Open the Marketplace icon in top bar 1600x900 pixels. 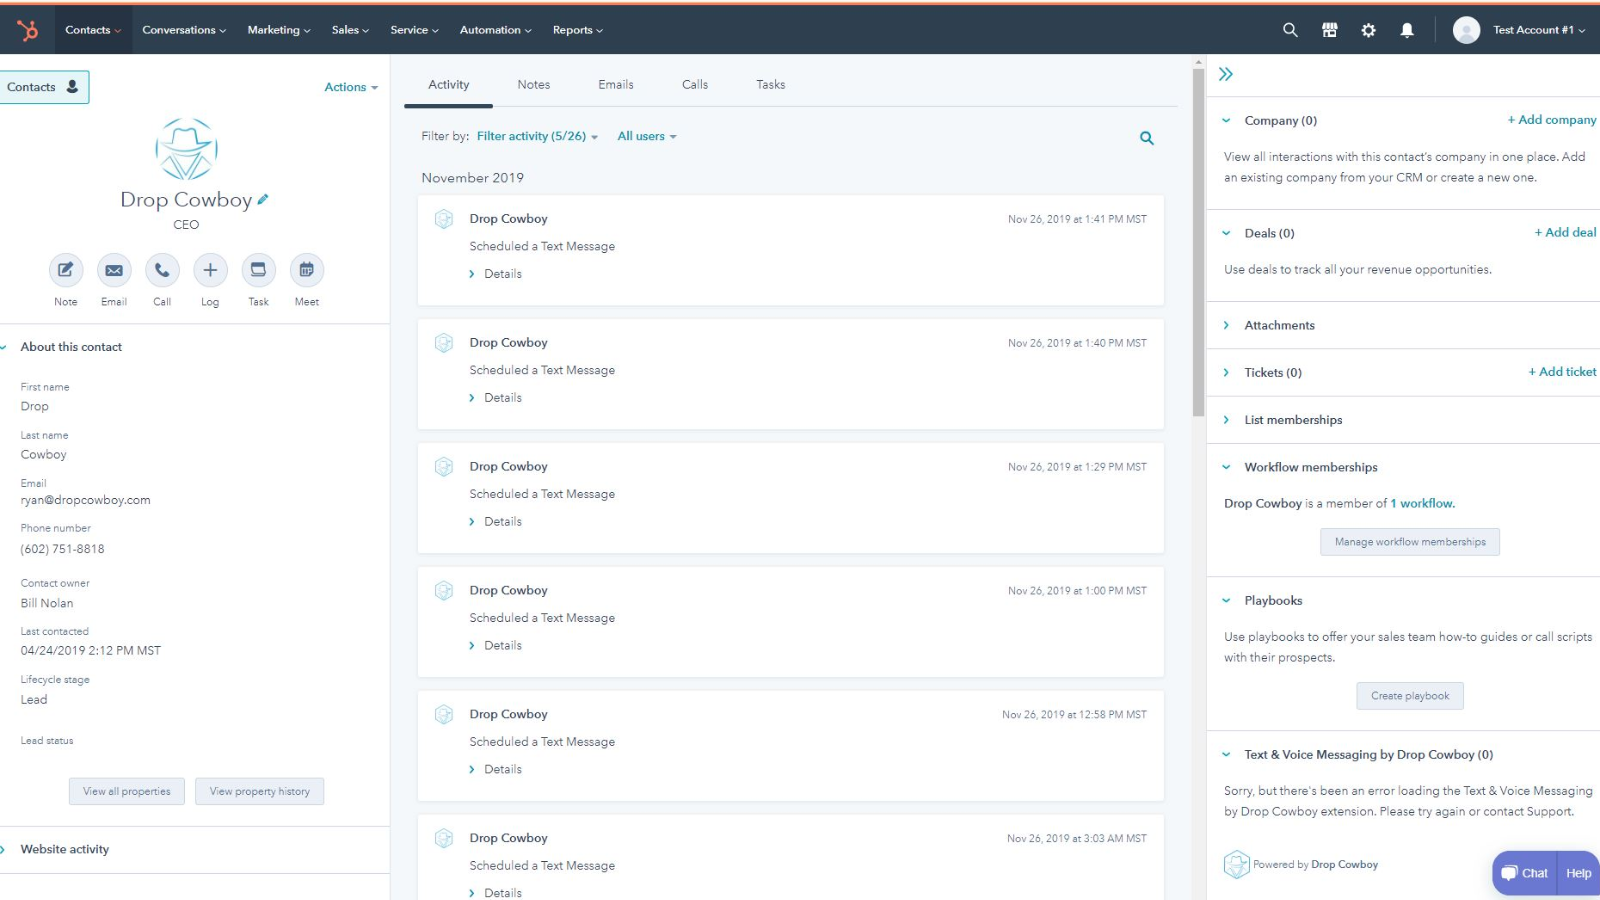tap(1329, 30)
